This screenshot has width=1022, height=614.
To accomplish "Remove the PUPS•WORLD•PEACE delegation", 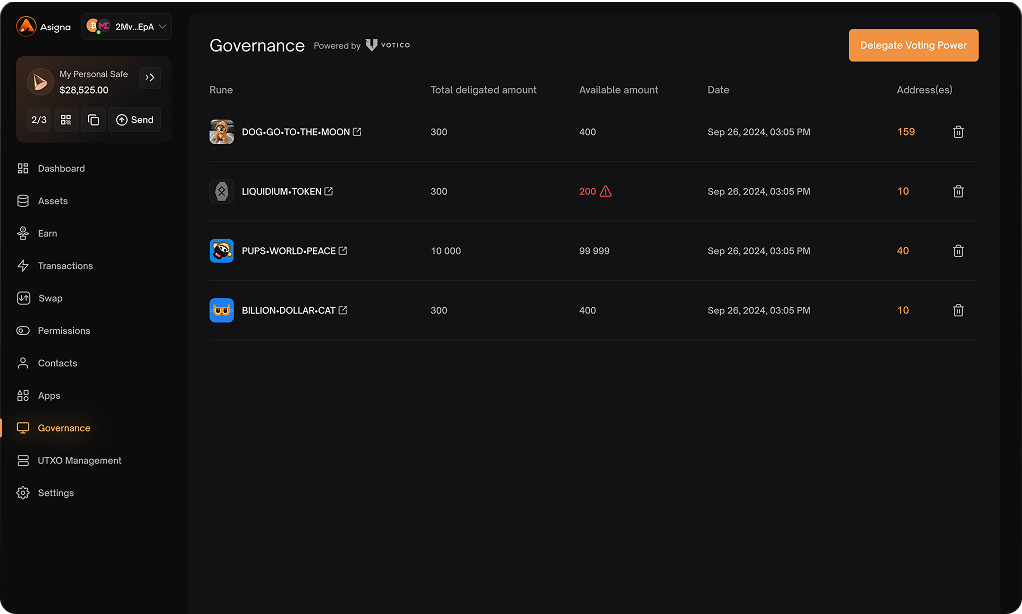I will click(958, 251).
